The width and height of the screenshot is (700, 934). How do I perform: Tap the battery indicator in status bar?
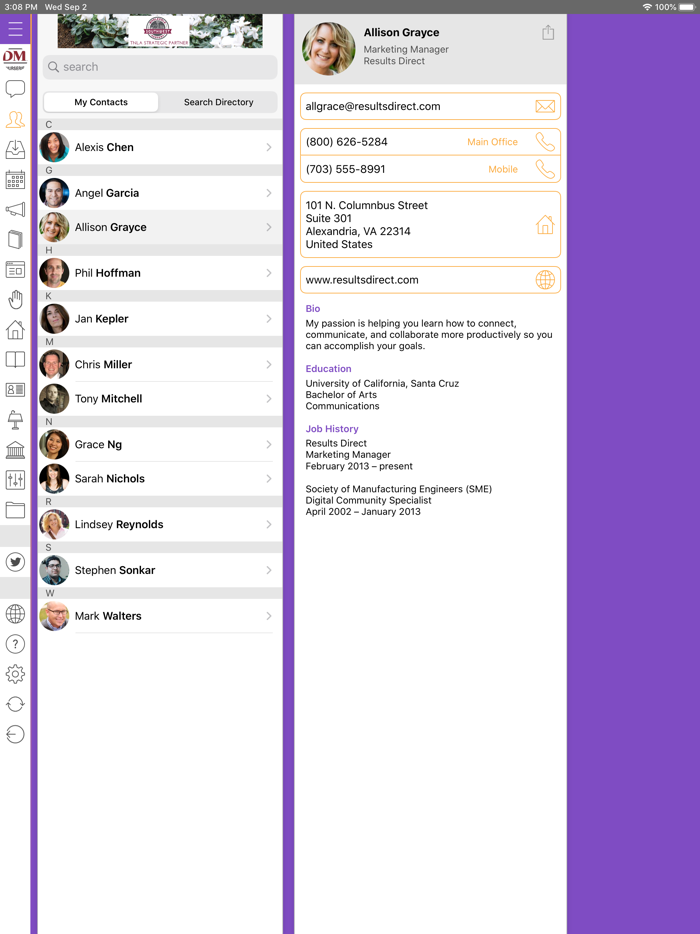[x=686, y=7]
